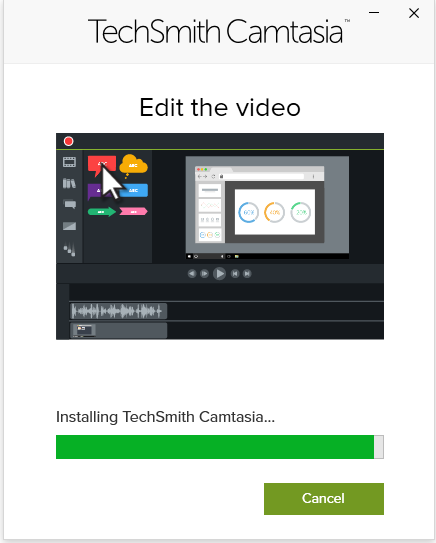
Task: Close the TechSmith Camtasia installer
Action: [x=414, y=13]
